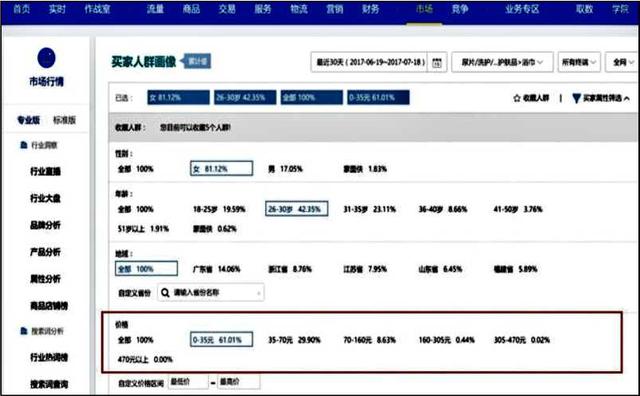Image resolution: width=640 pixels, height=396 pixels.
Task: Open 业务专区 in top navigation
Action: 522,9
